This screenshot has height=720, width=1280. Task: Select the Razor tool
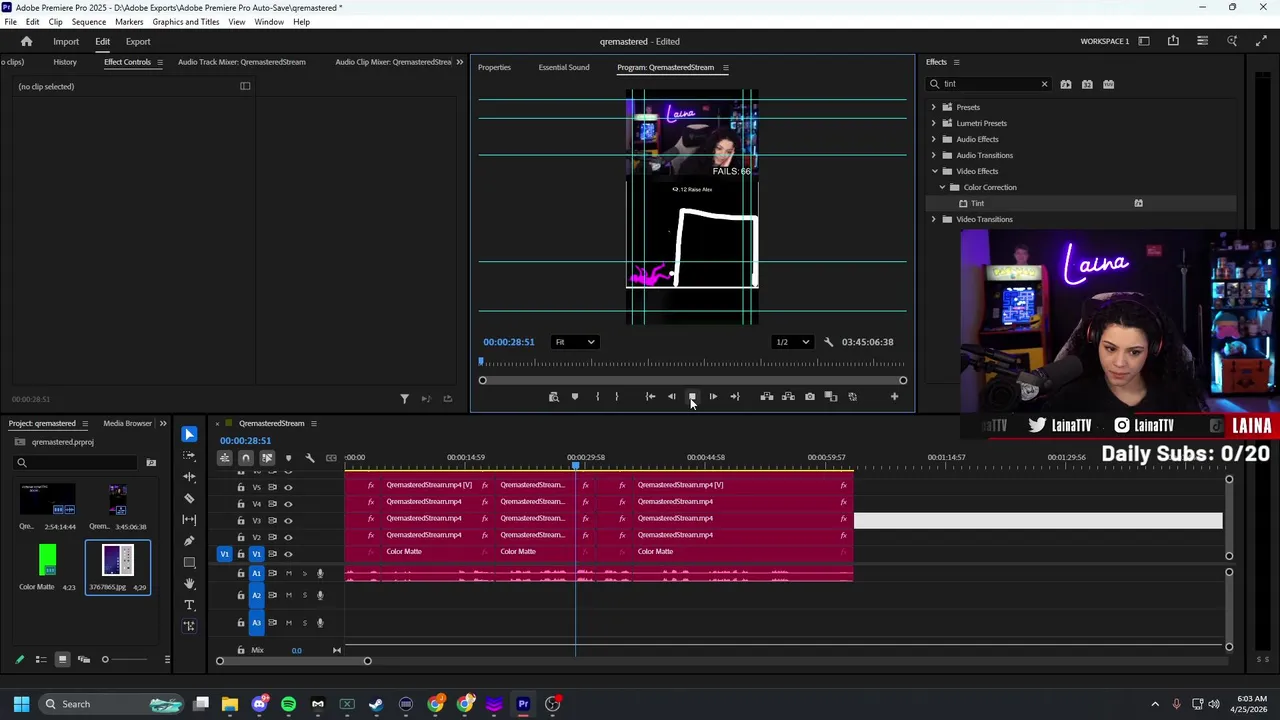[189, 497]
